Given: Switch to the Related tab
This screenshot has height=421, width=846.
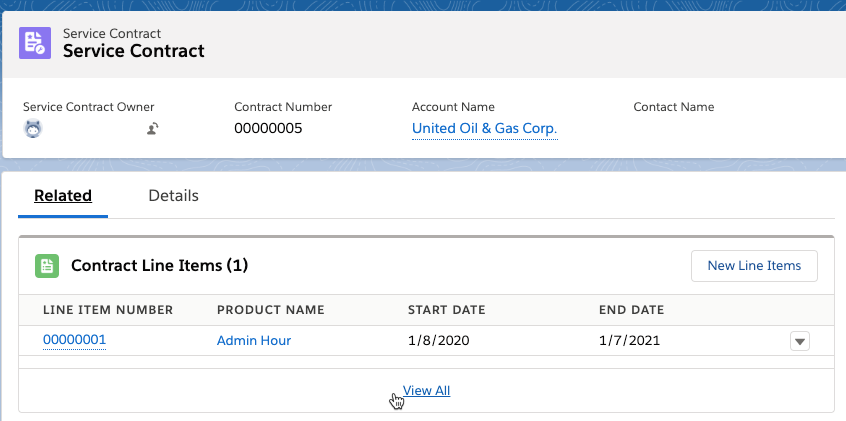Looking at the screenshot, I should [63, 195].
